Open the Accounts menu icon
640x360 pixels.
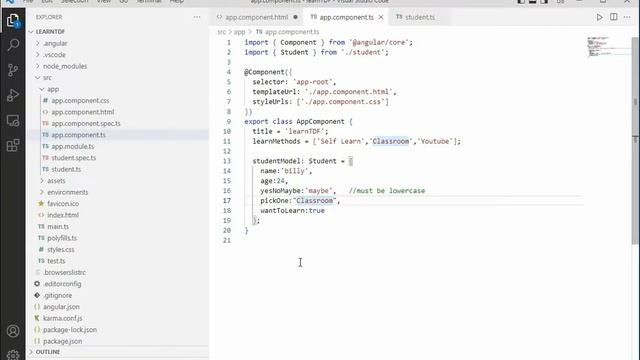click(x=13, y=331)
